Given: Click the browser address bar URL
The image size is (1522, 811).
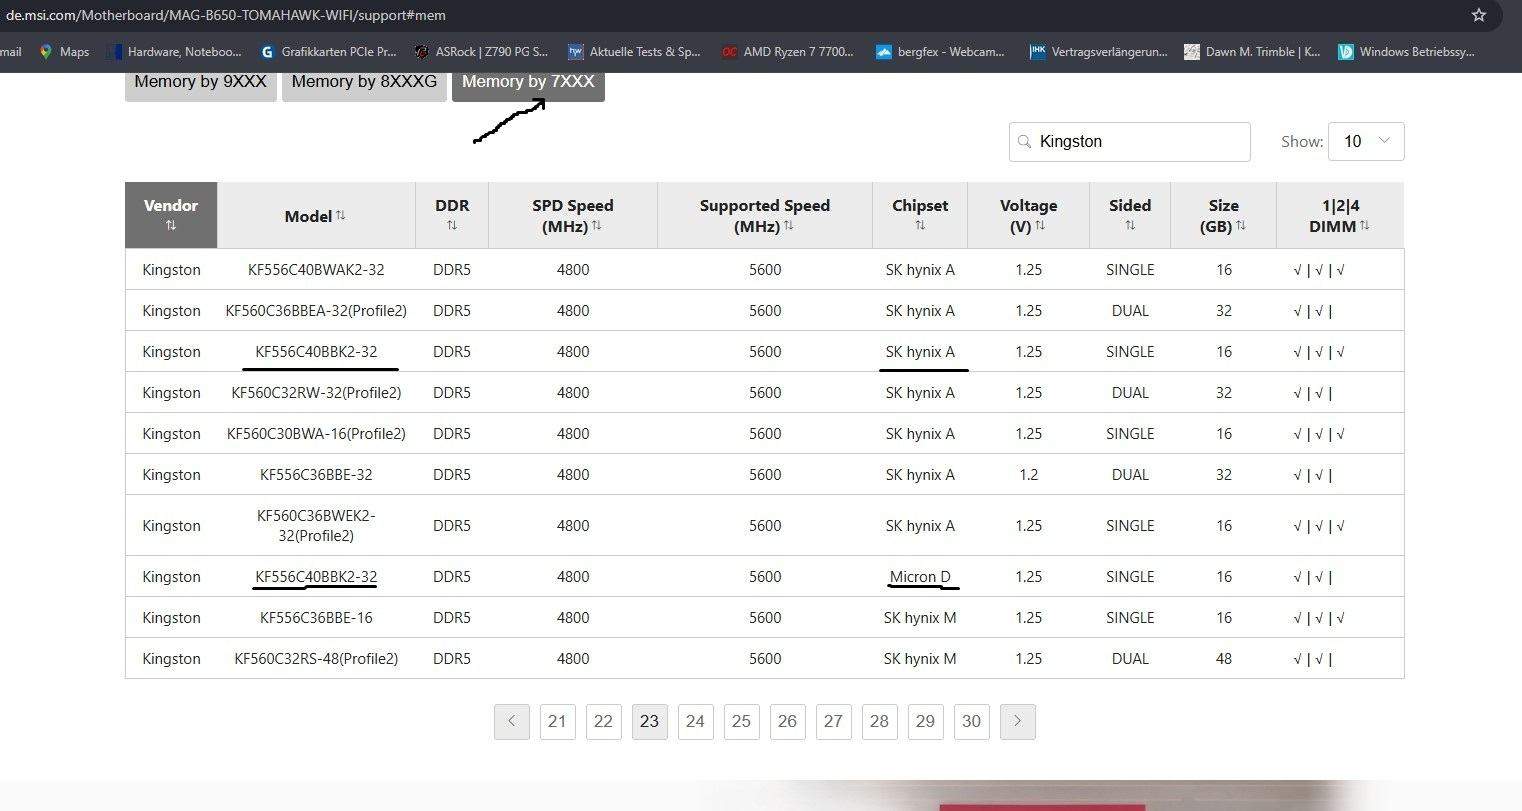Looking at the screenshot, I should pyautogui.click(x=226, y=15).
